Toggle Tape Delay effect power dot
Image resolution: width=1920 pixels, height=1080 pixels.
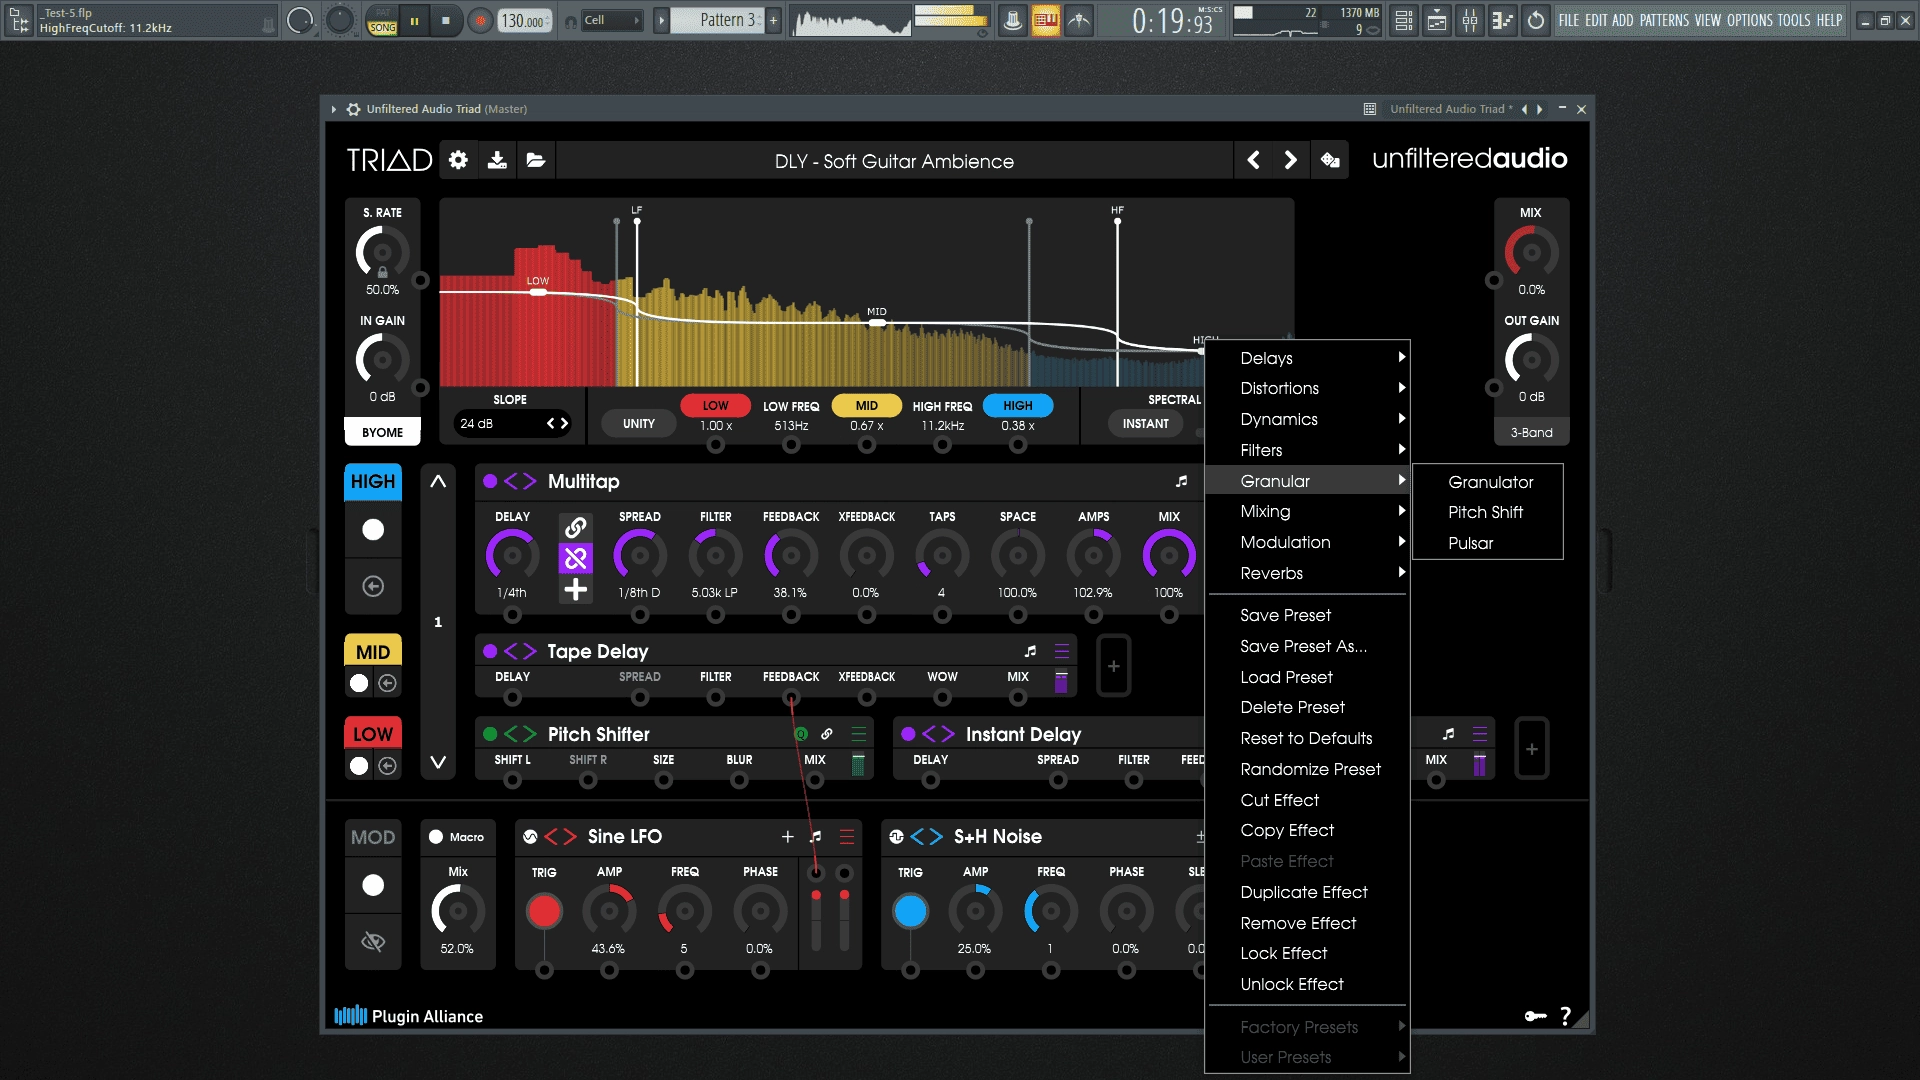pyautogui.click(x=490, y=651)
